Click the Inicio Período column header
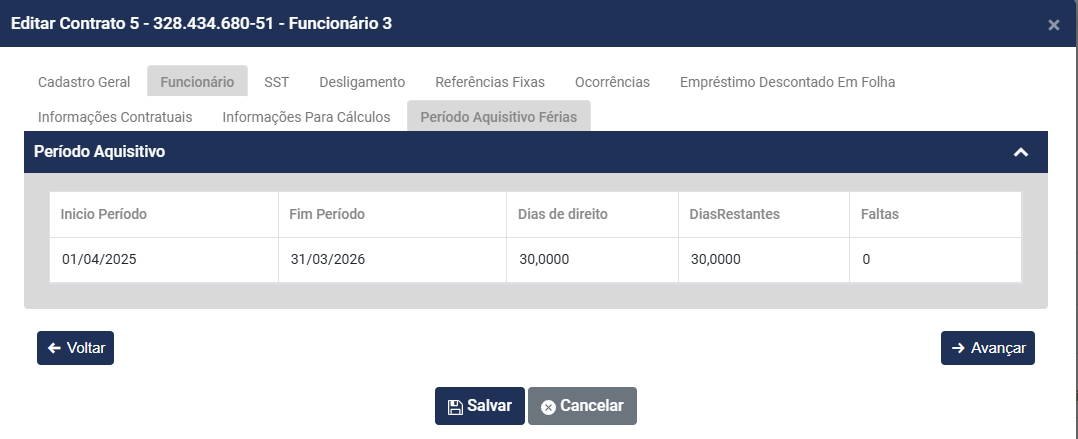 (x=104, y=214)
